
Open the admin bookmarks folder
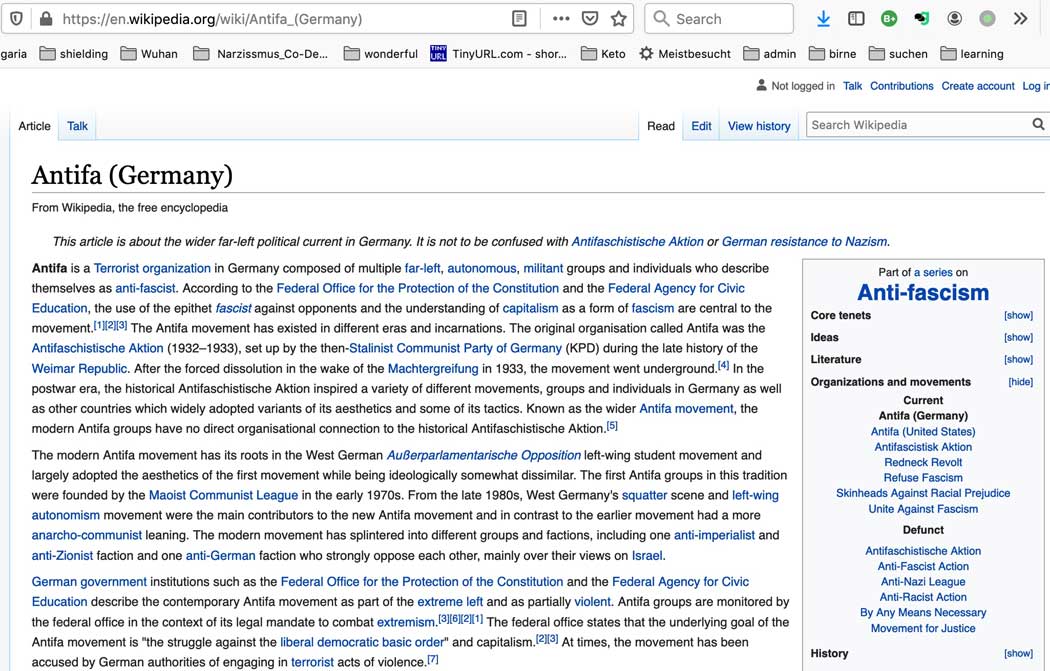click(x=770, y=54)
